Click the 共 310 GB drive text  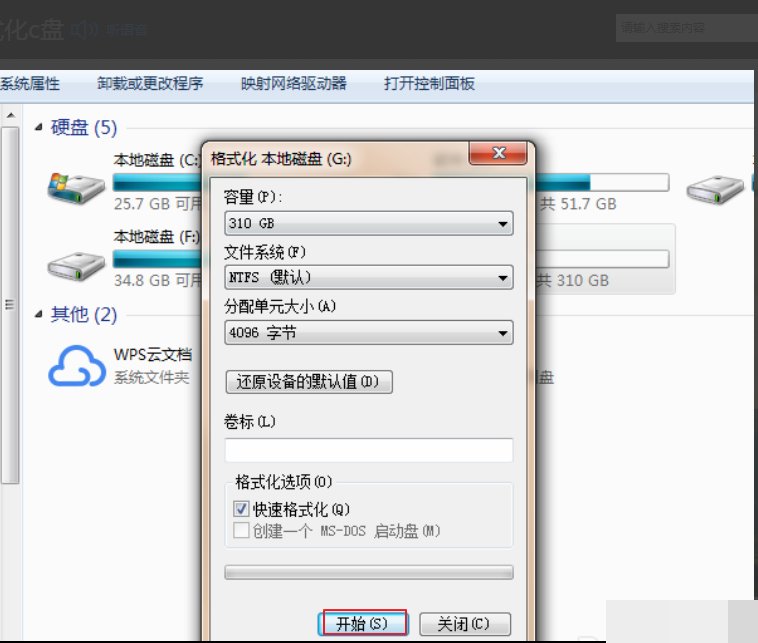pos(573,280)
